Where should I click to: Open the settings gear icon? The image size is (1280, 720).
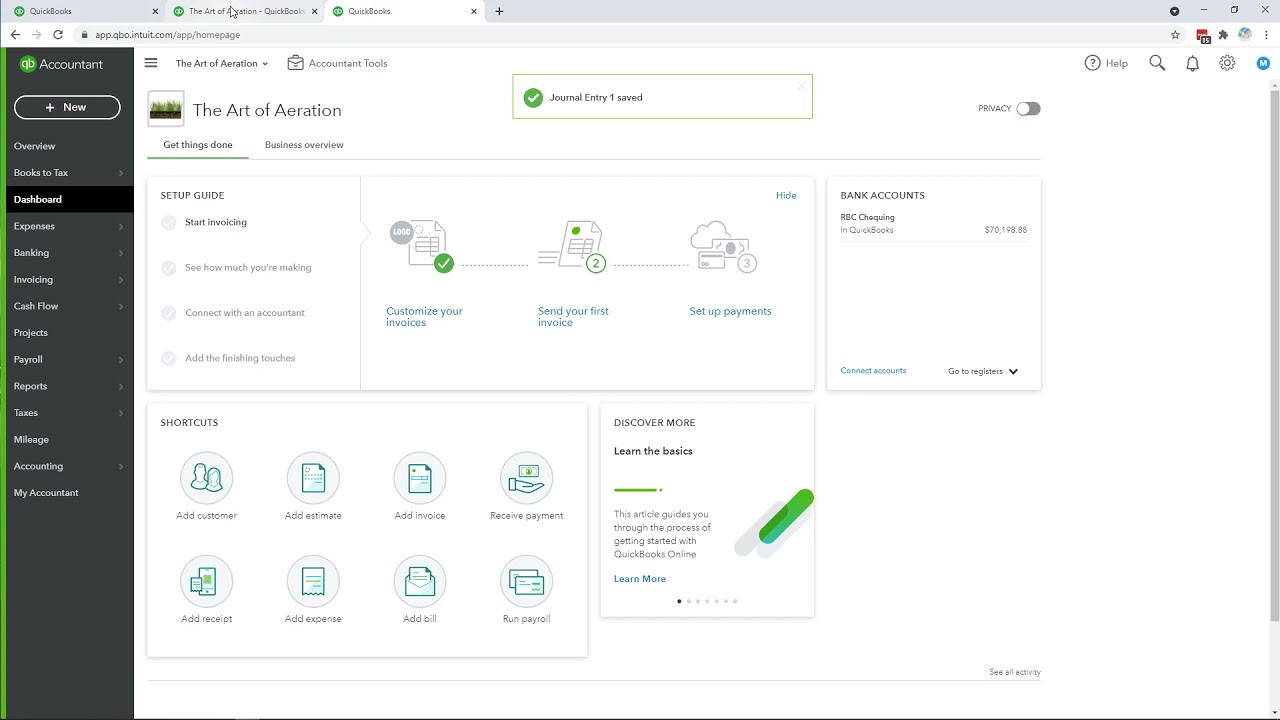coord(1227,63)
